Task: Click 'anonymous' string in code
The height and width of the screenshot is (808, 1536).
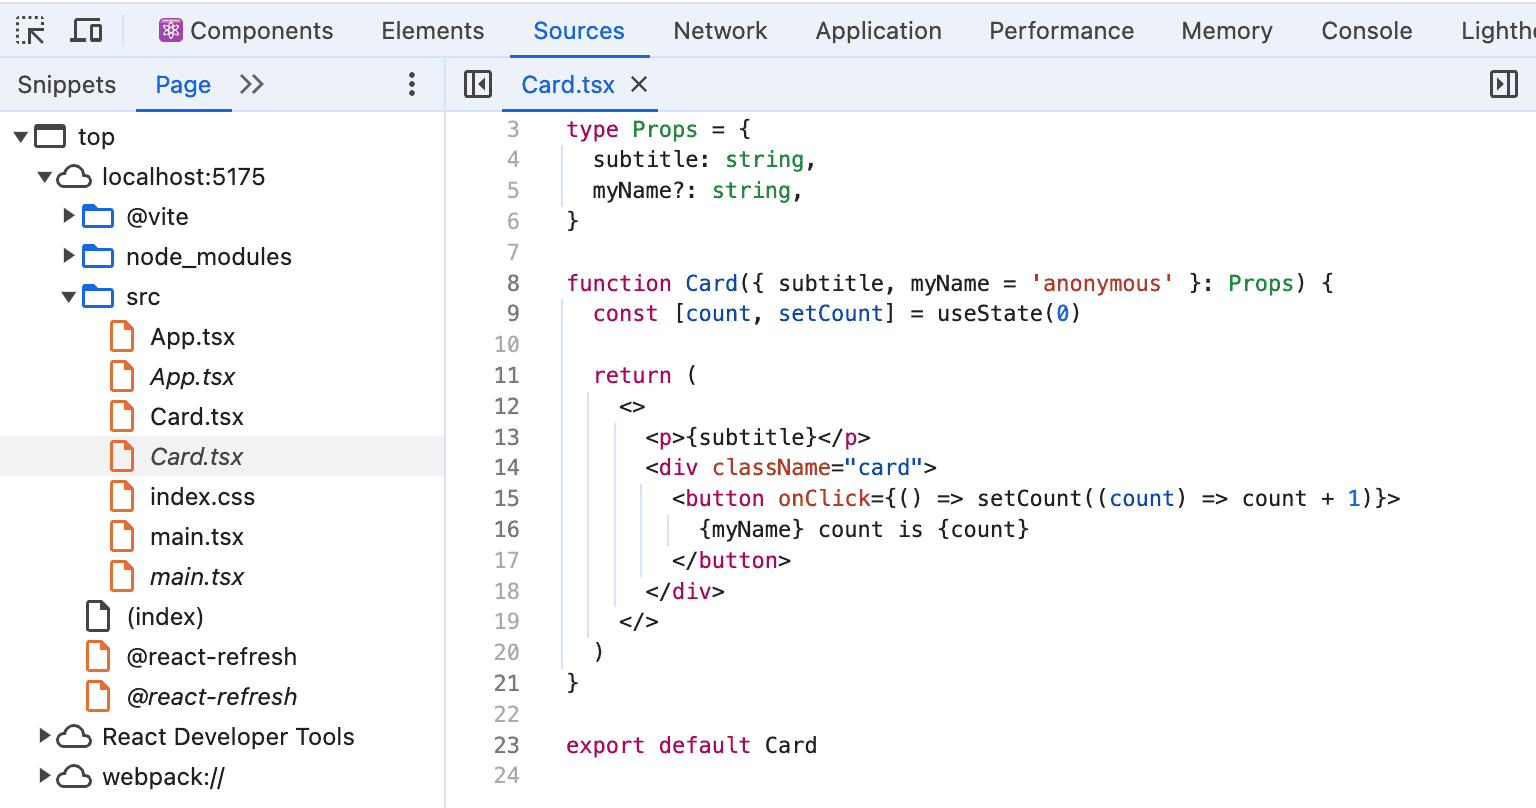Action: pyautogui.click(x=1102, y=283)
